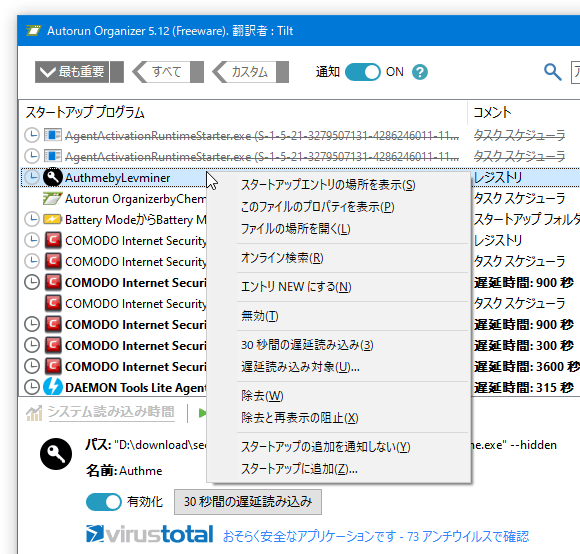Screen dimensions: 580x554
Task: Click the 30 秒間の遅延読み込み button
Action: pyautogui.click(x=248, y=502)
